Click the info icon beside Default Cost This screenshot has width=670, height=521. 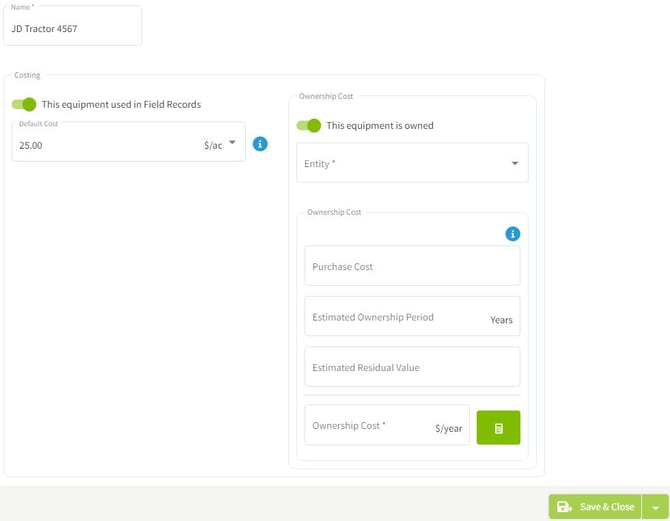(260, 144)
